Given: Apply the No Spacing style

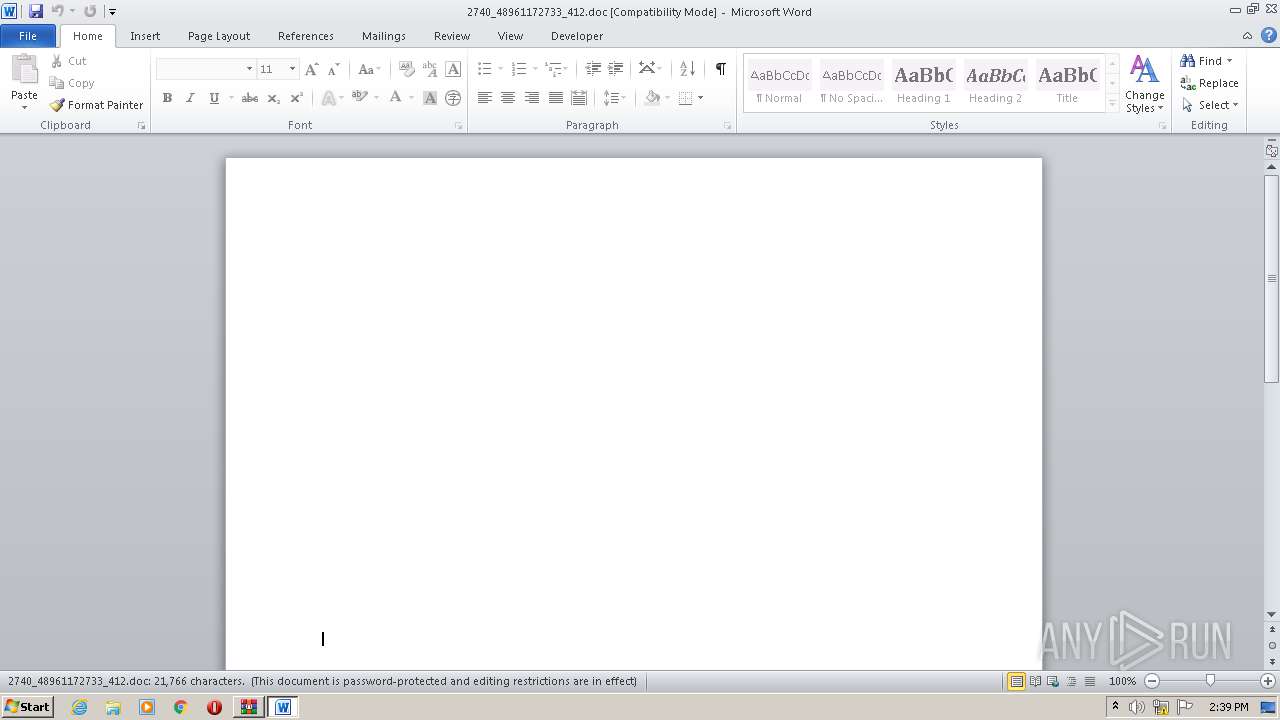Looking at the screenshot, I should click(852, 84).
